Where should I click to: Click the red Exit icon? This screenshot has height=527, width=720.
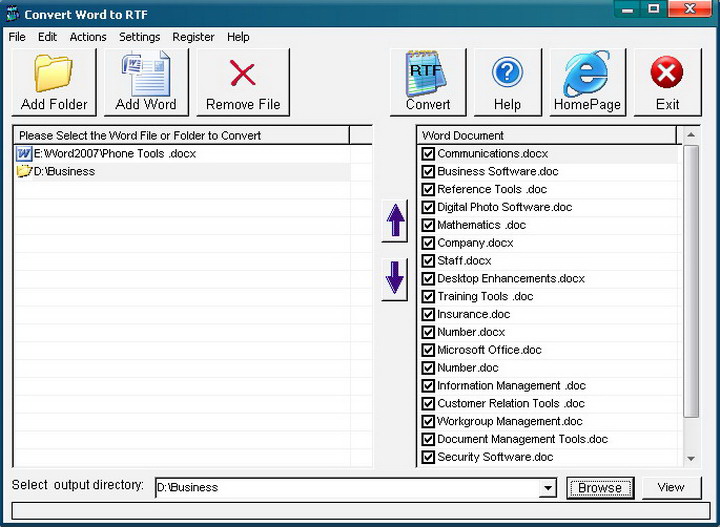667,72
